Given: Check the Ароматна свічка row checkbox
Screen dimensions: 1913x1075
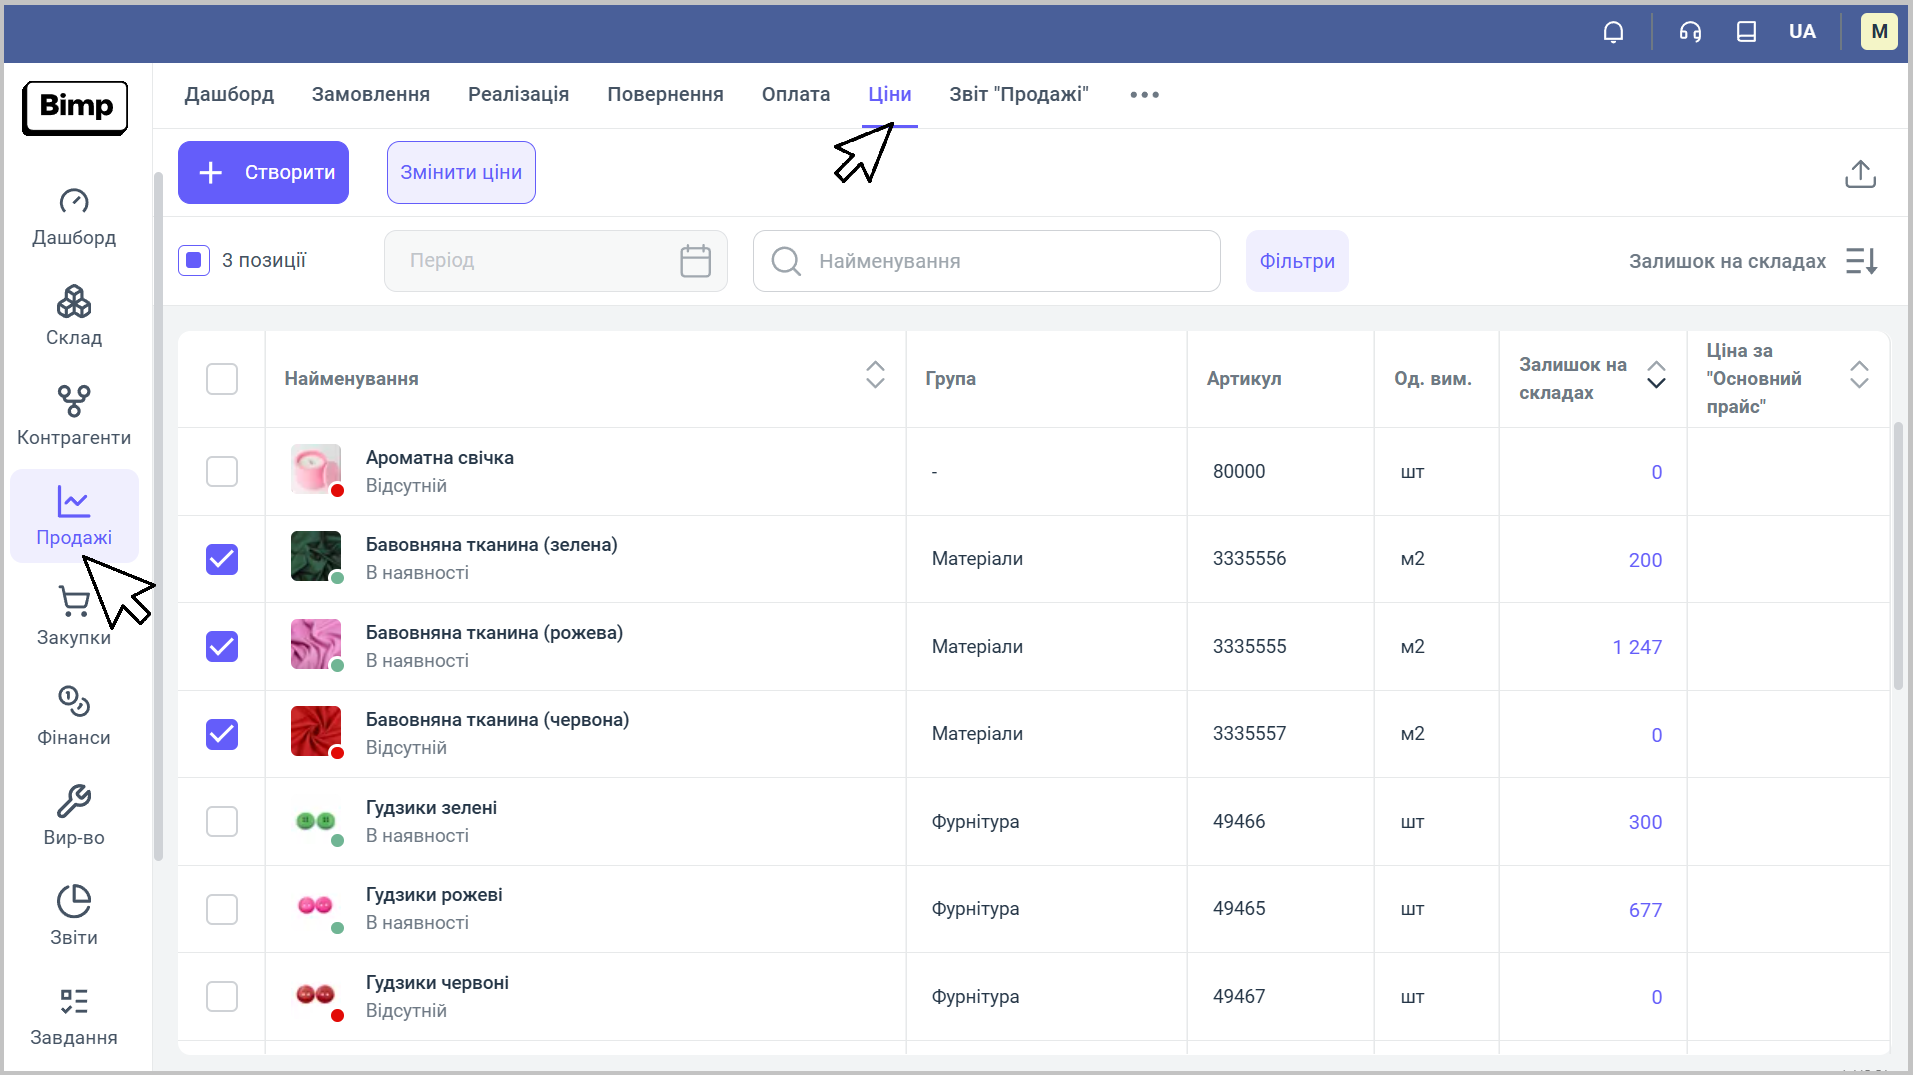Looking at the screenshot, I should (x=222, y=471).
